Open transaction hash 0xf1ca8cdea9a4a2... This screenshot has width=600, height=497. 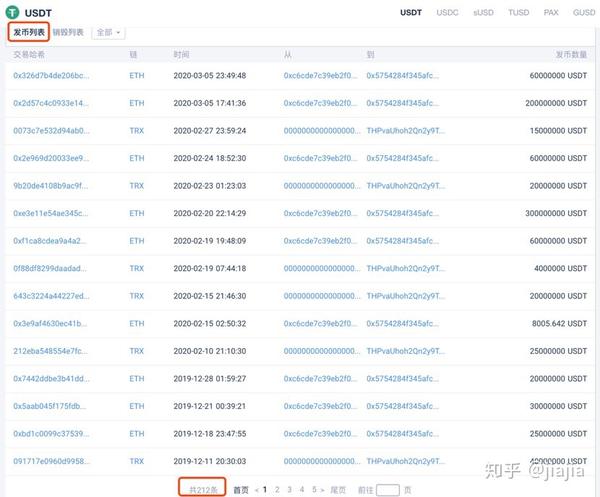point(50,241)
